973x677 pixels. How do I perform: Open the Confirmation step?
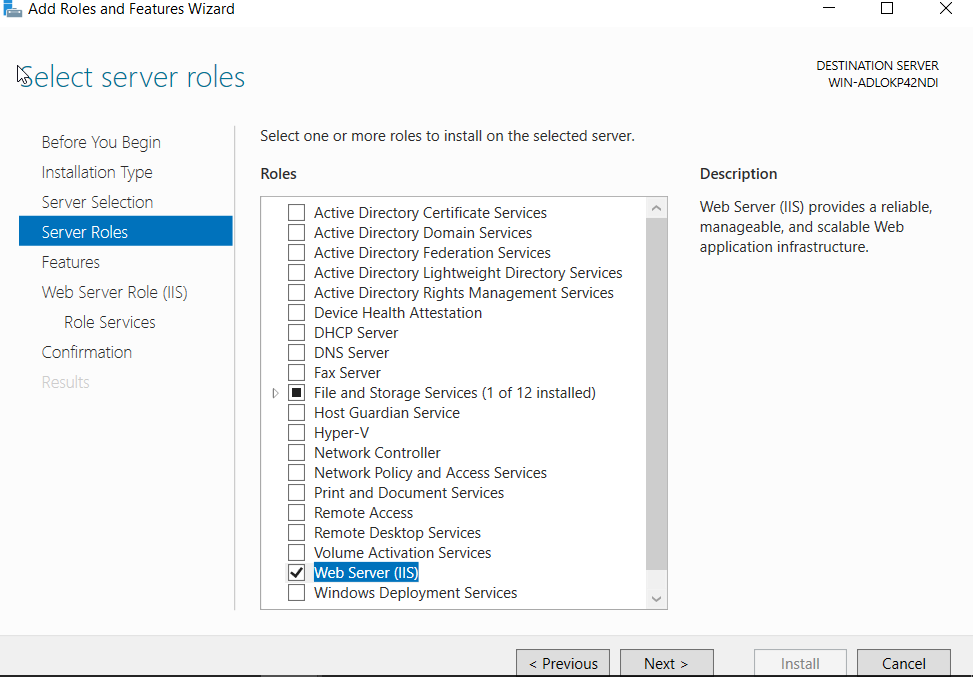[87, 352]
